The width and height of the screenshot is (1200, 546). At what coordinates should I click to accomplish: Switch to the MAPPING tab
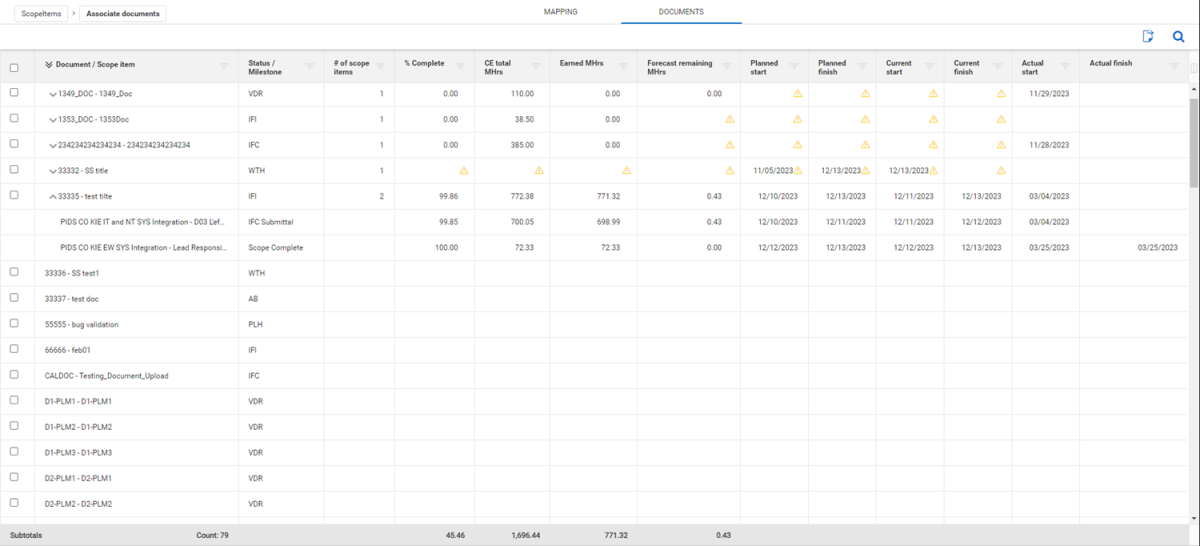560,12
